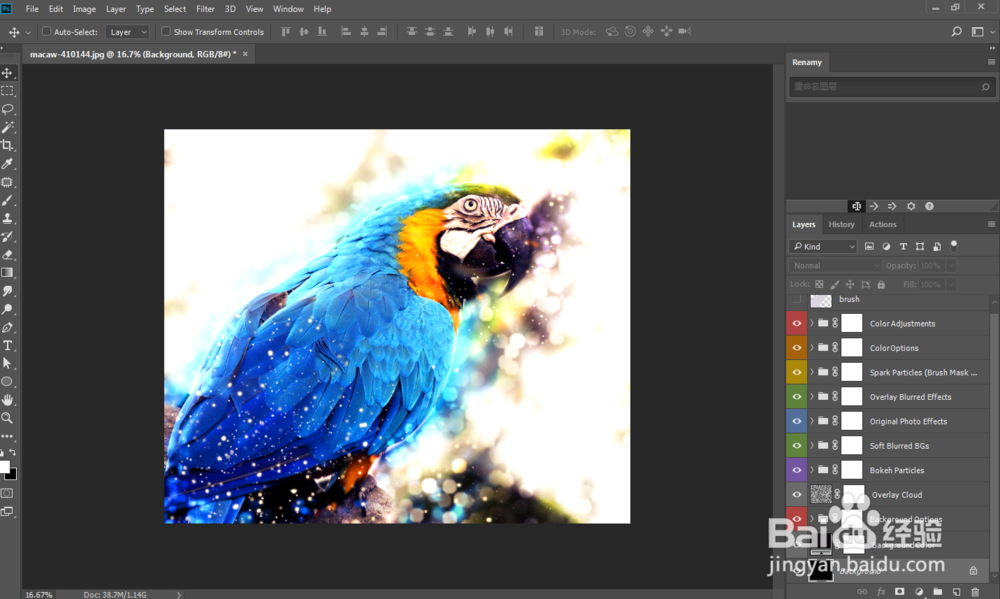1000x599 pixels.
Task: Hide the Spark Particles group
Action: pos(797,372)
